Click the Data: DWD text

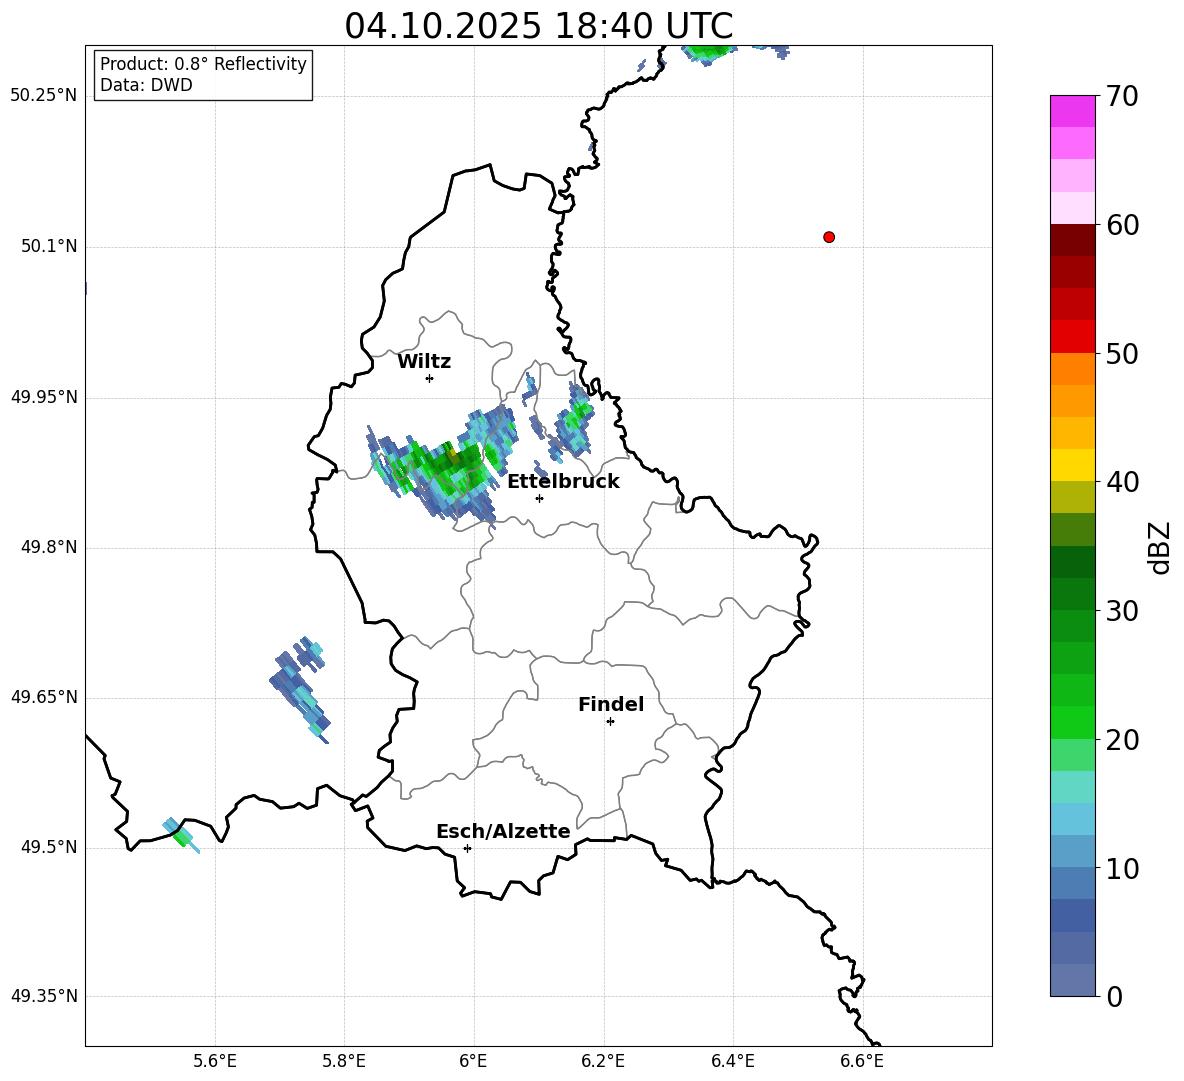tap(146, 85)
